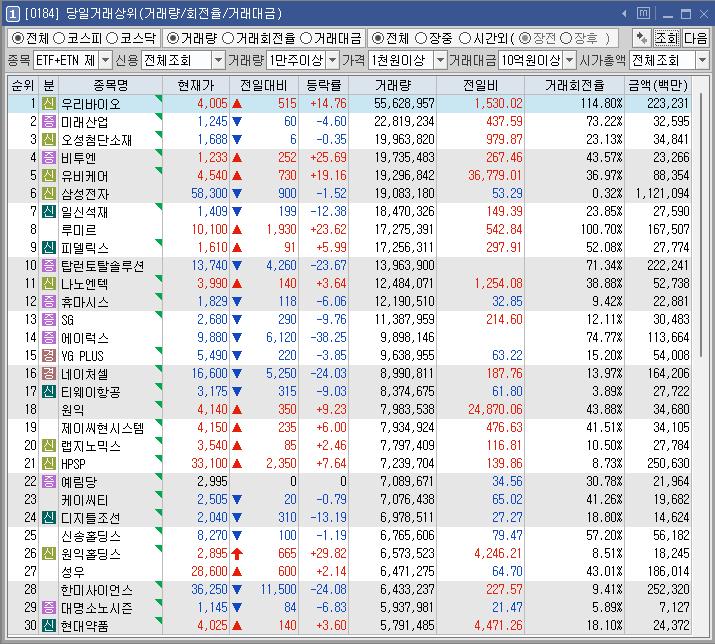The image size is (715, 644).
Task: Click the dark 신 badge icon for 일신석재
Action: click(x=49, y=211)
